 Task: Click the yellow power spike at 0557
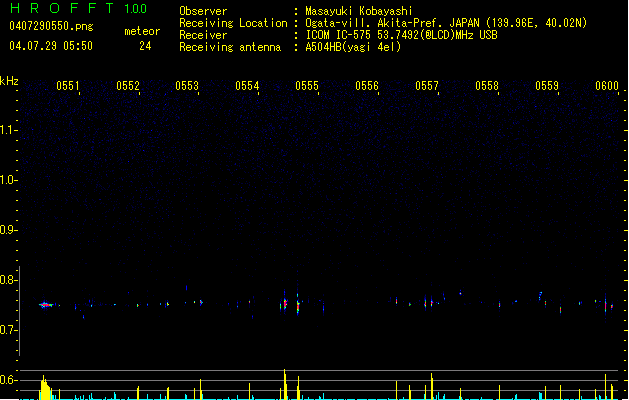tap(432, 386)
